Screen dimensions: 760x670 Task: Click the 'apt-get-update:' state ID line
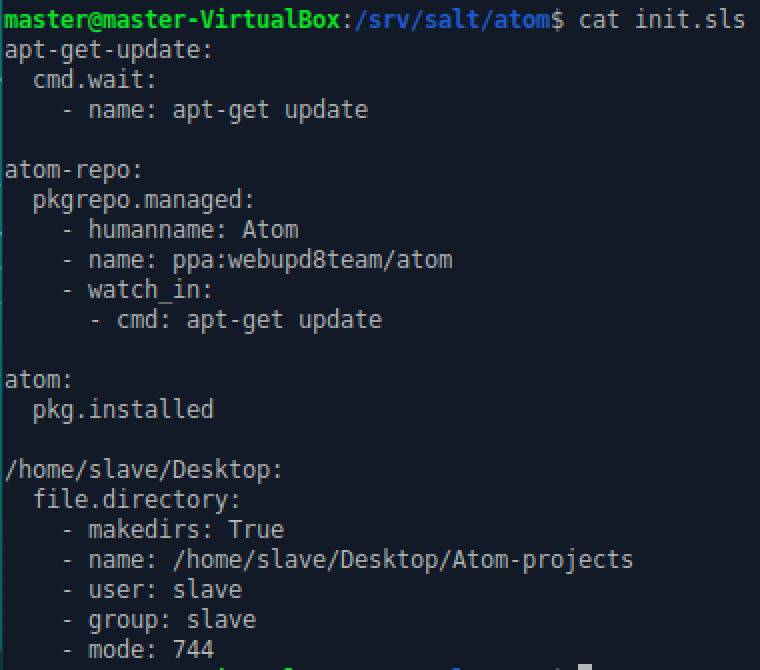(x=109, y=49)
